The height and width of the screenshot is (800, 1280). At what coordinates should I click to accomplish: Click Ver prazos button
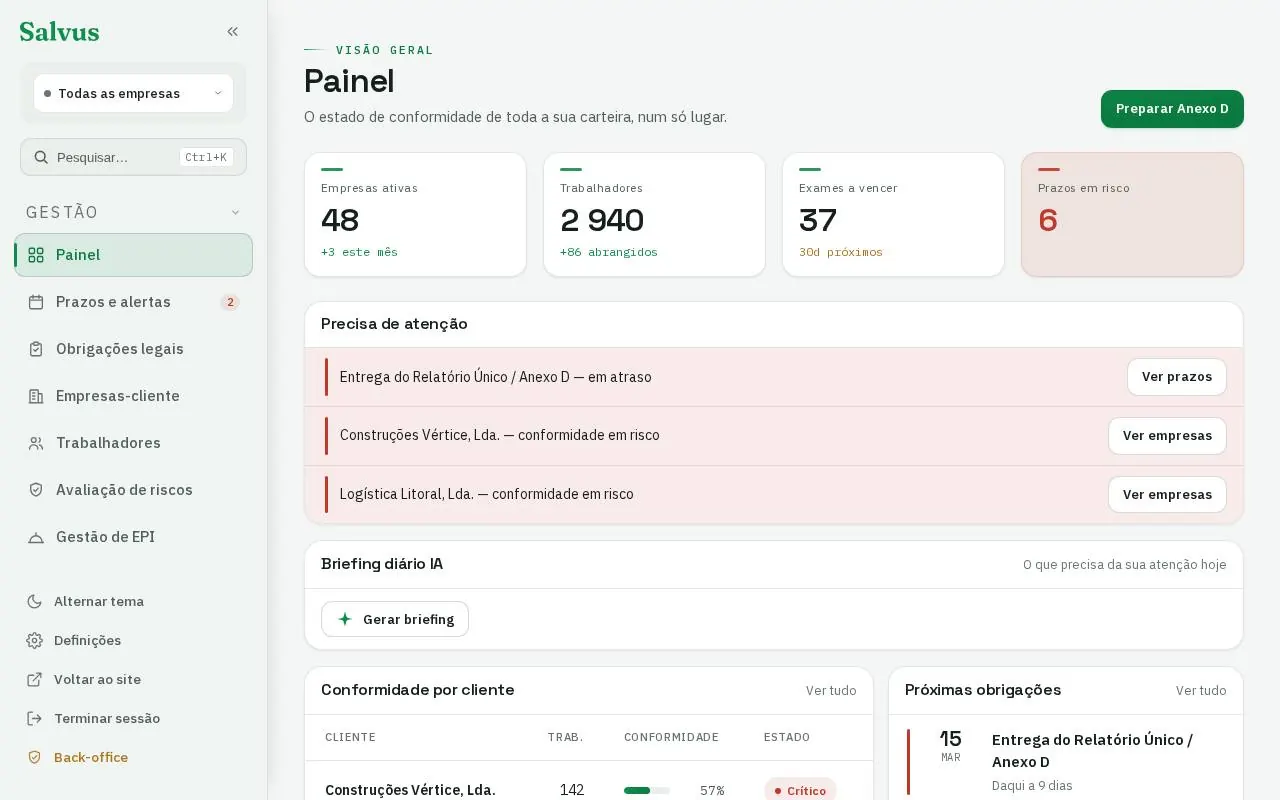click(x=1177, y=377)
